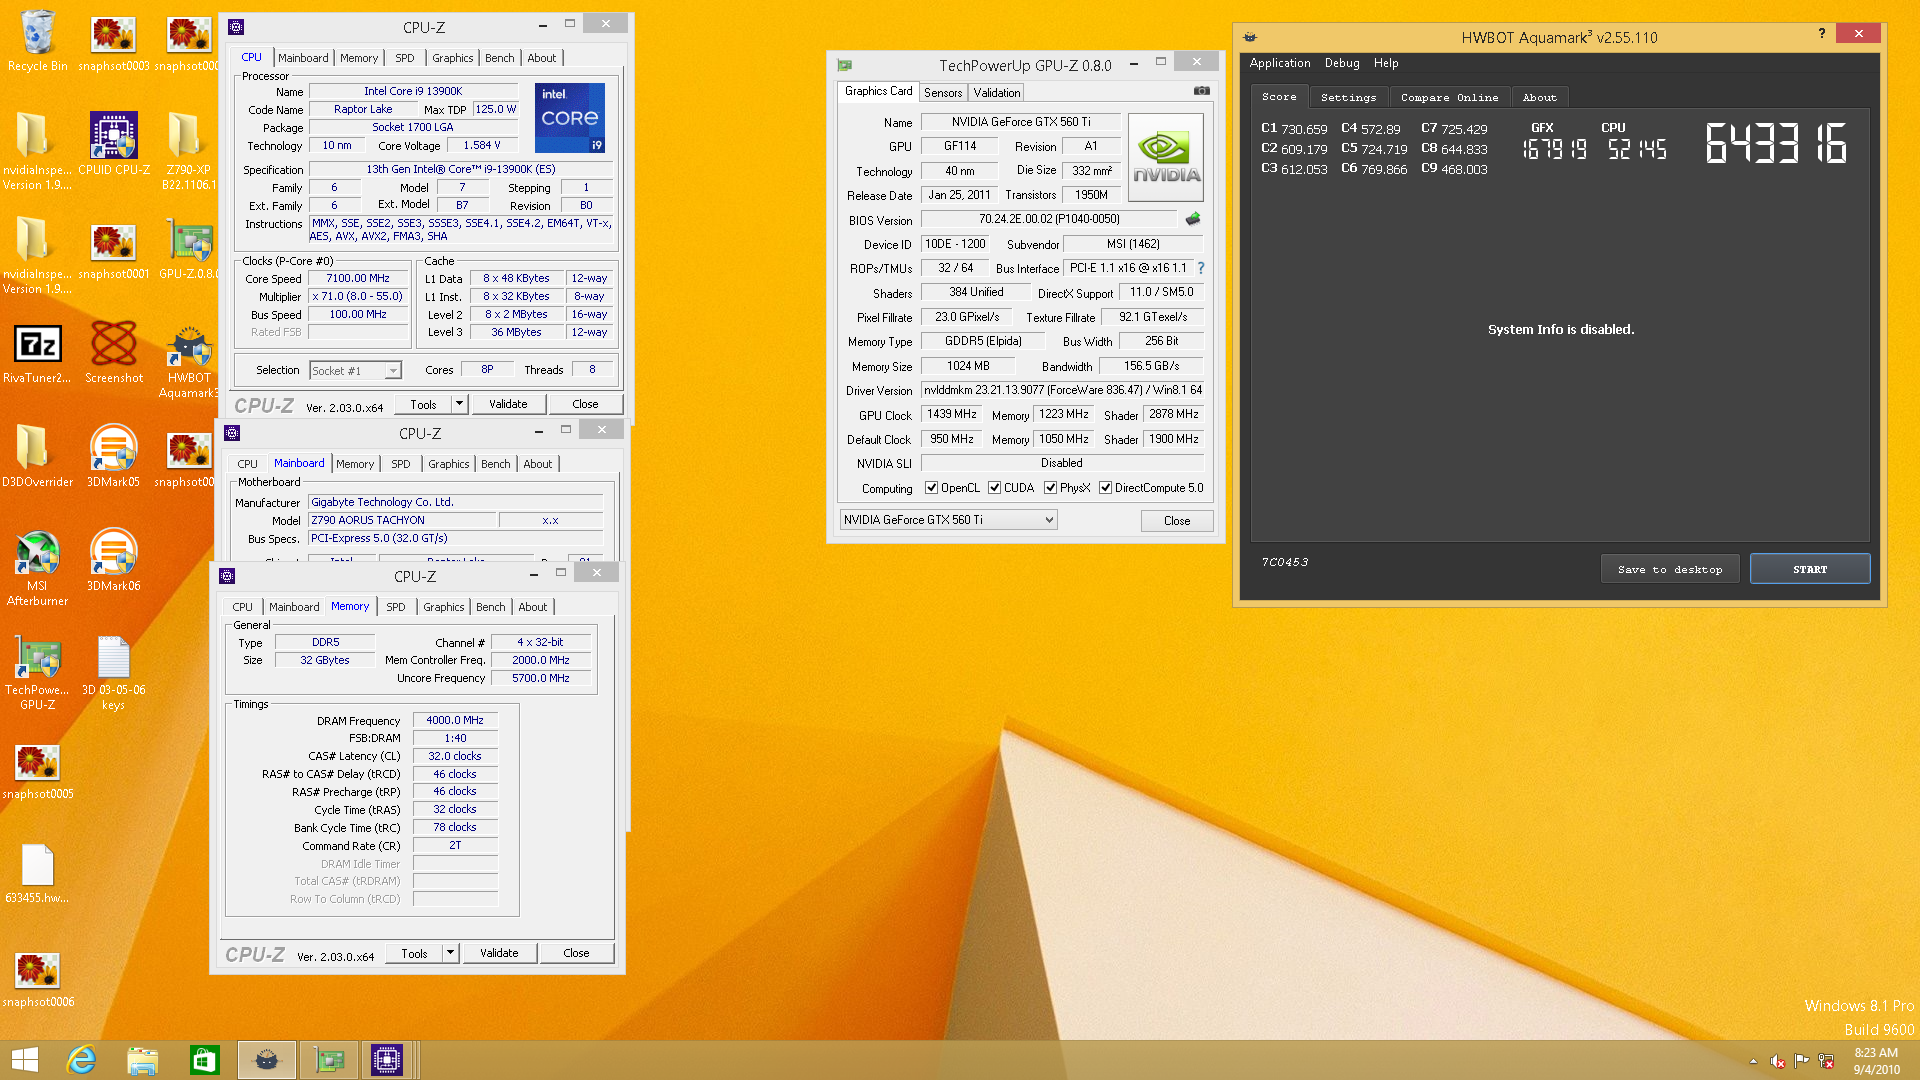Open the Action Center flag tray icon

coord(1802,1061)
